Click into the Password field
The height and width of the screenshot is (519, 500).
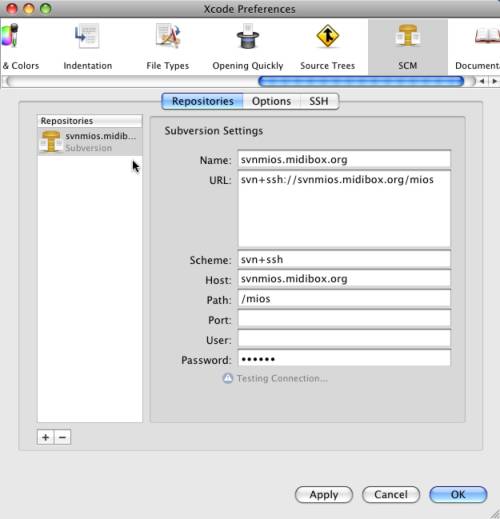click(344, 359)
